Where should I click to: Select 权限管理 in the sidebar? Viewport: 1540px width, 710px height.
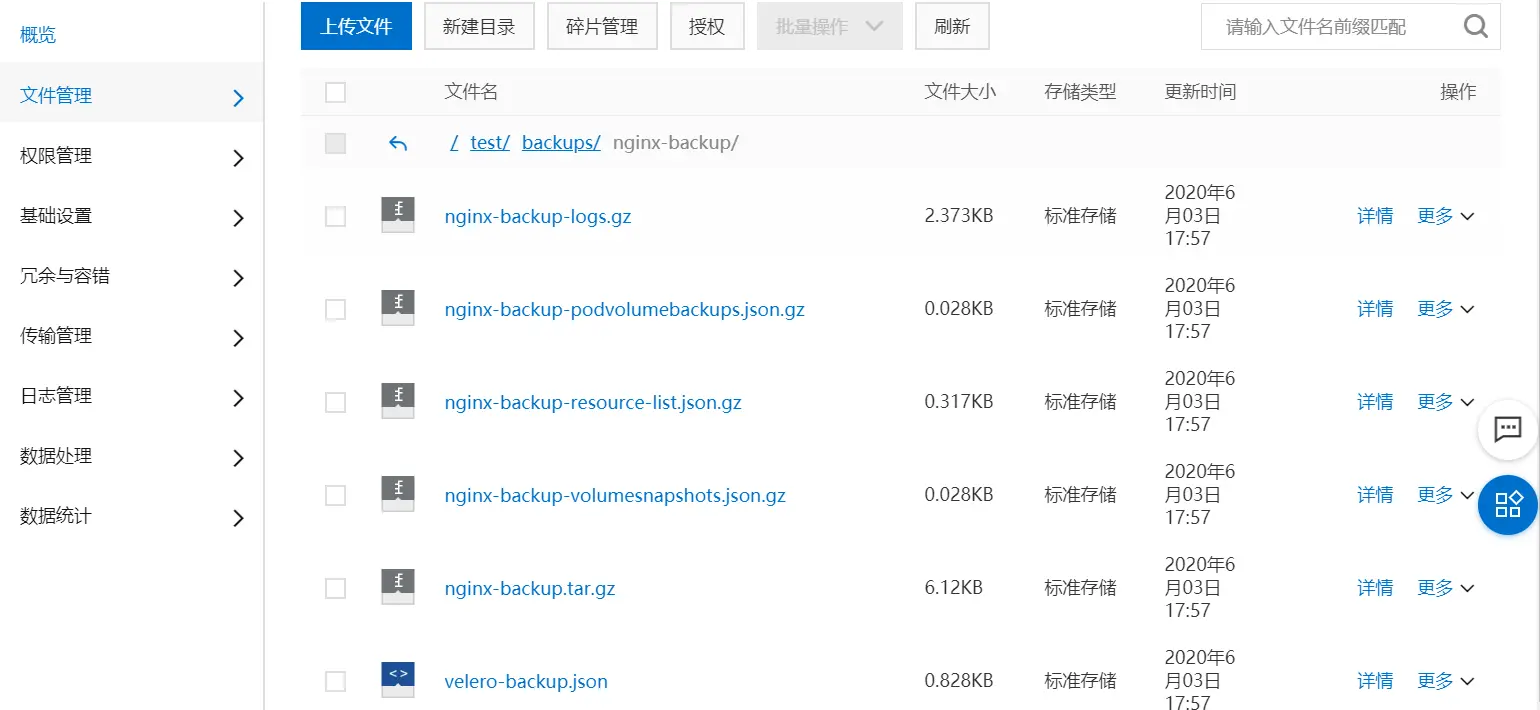pyautogui.click(x=56, y=155)
